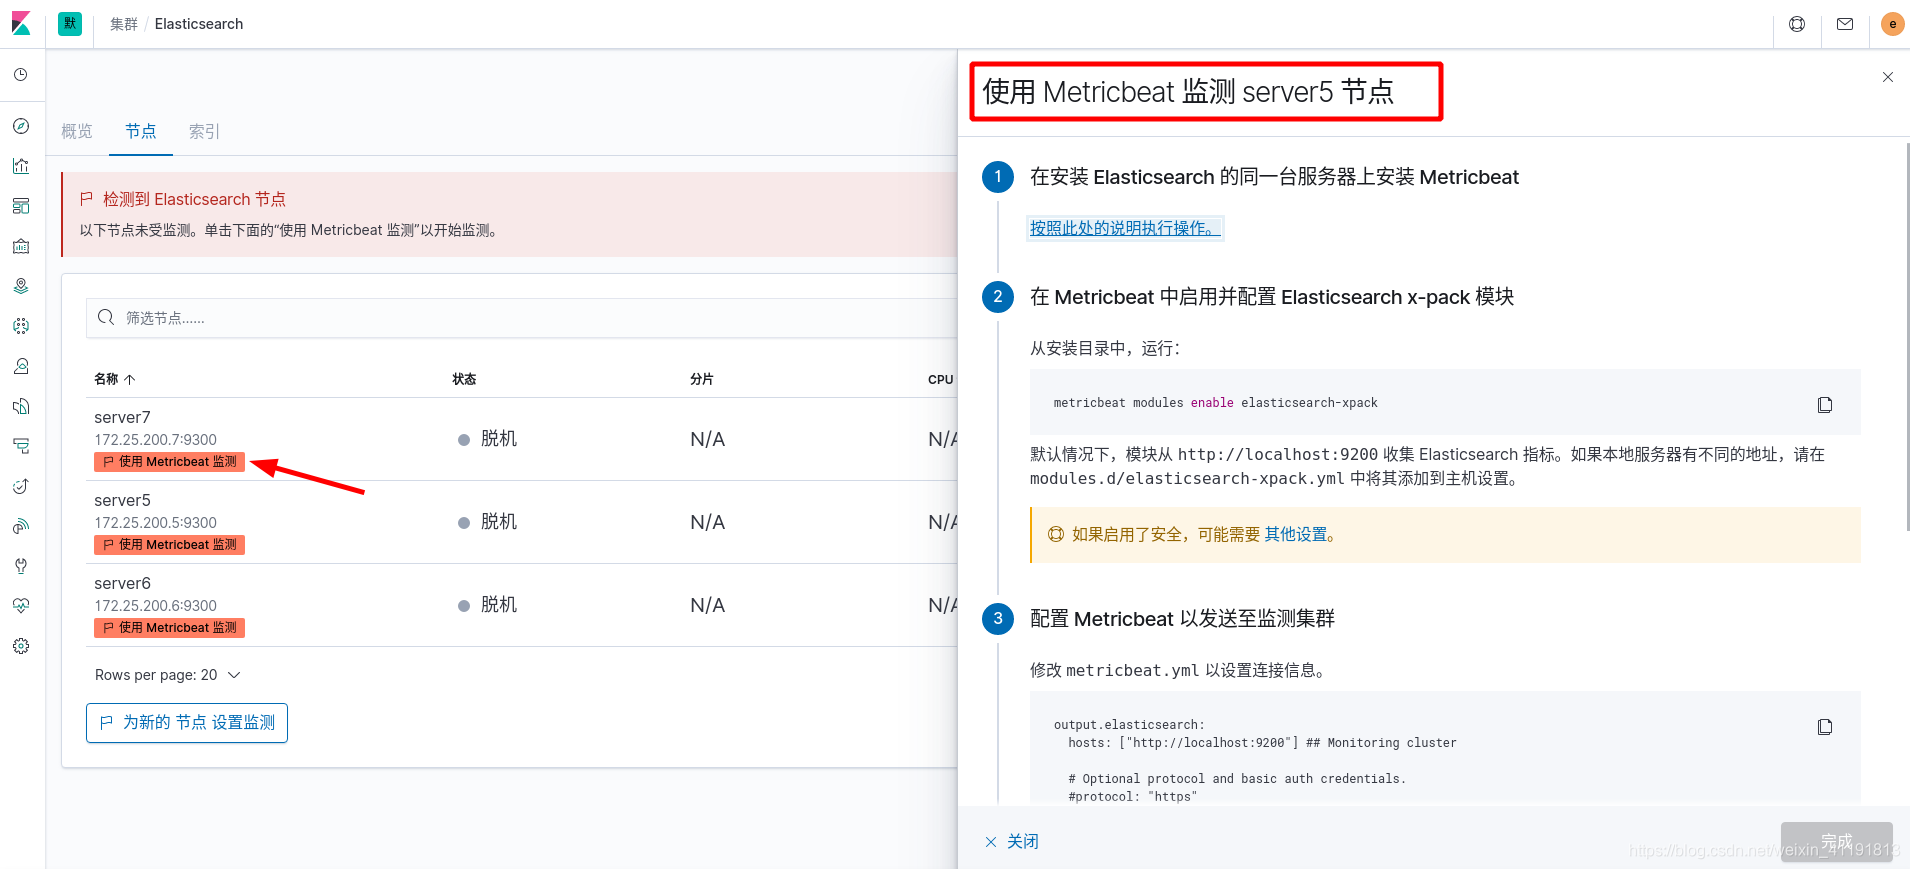
Task: Open Dev Tools wrench icon
Action: point(21,566)
